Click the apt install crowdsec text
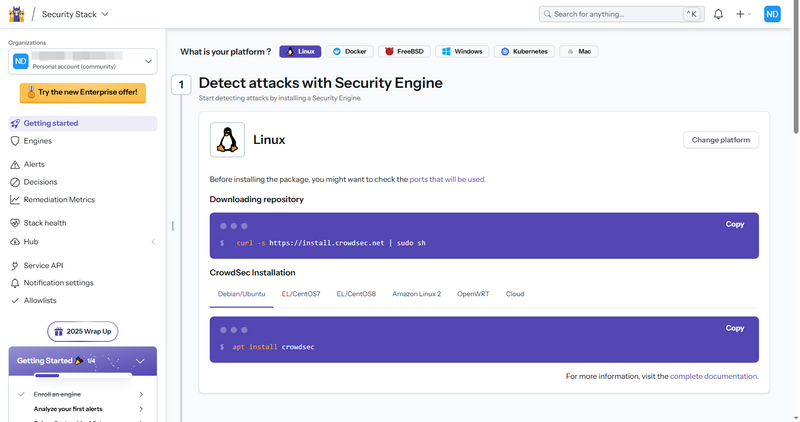The height and width of the screenshot is (422, 800). 273,347
